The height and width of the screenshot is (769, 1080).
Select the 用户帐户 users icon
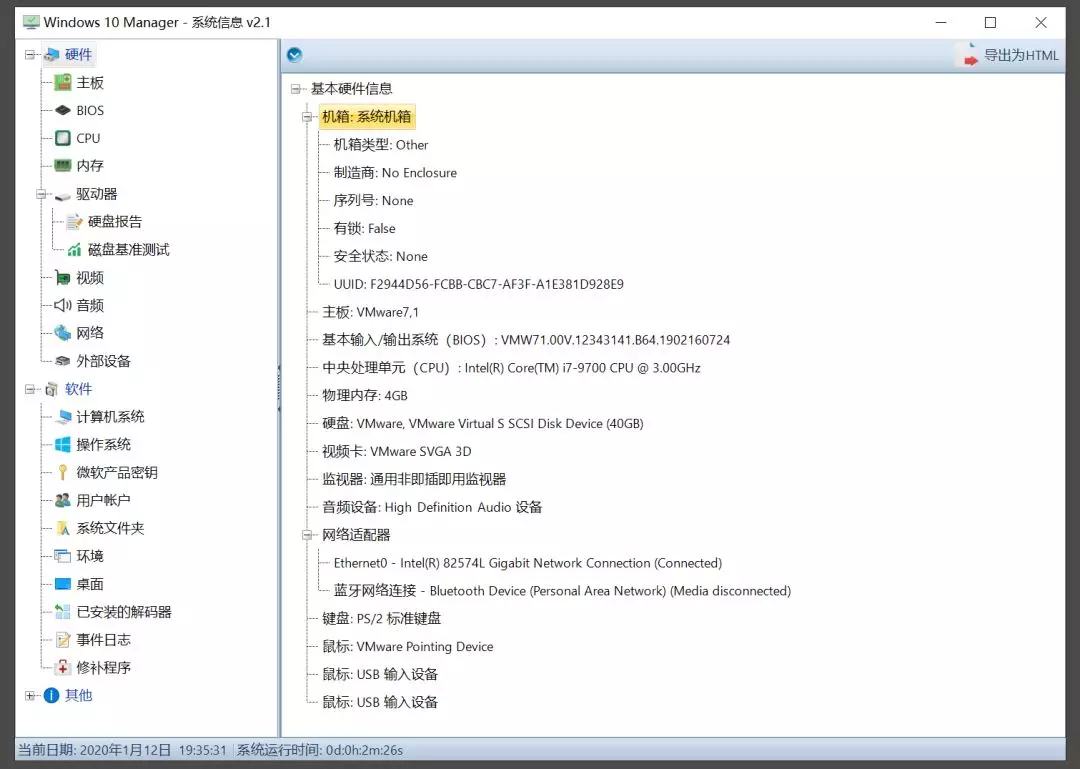[x=63, y=500]
